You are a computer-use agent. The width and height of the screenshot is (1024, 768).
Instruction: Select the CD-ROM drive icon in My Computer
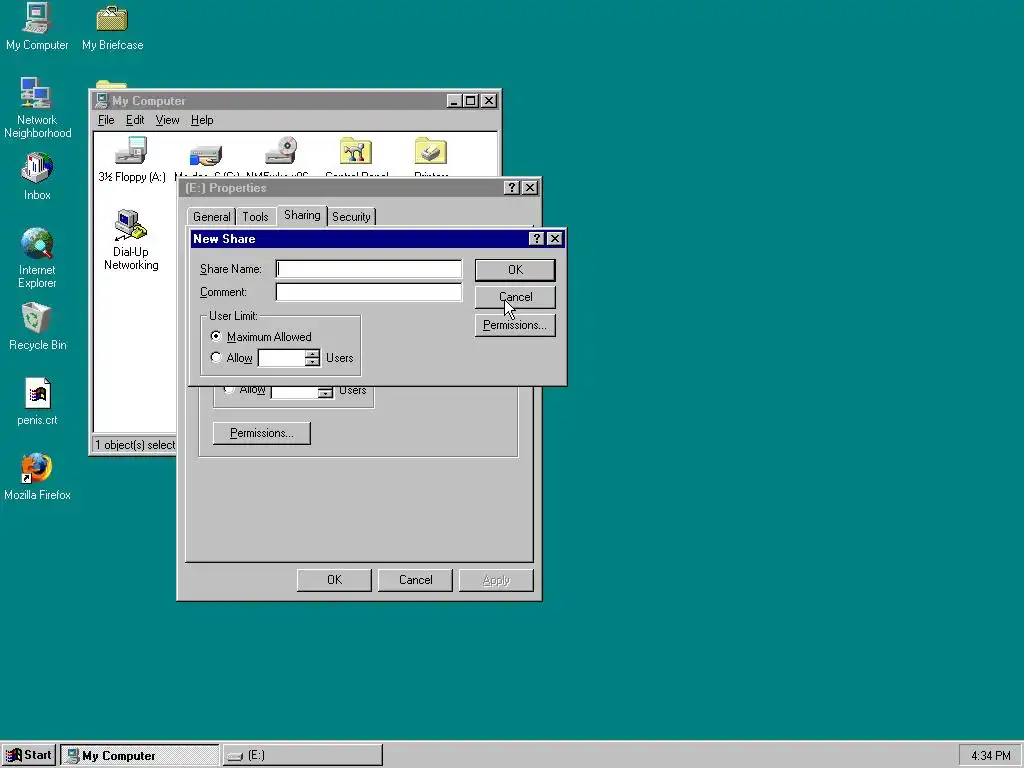click(x=281, y=152)
